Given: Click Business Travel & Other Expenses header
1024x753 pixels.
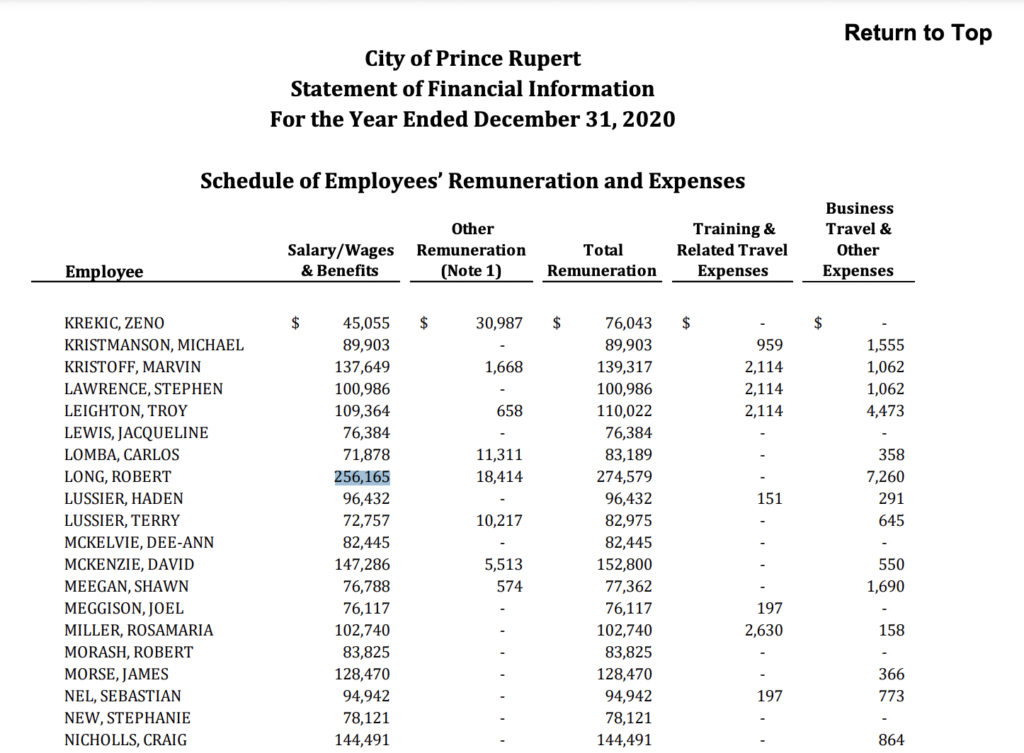Looking at the screenshot, I should coord(858,239).
